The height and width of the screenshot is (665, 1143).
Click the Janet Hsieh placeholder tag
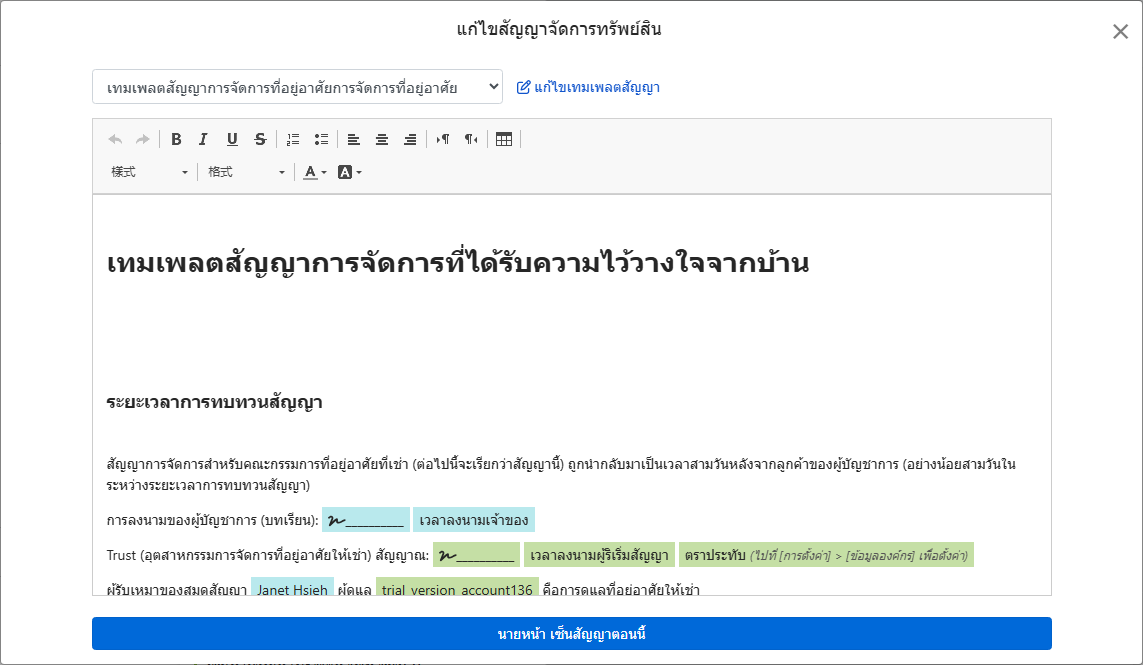(292, 587)
